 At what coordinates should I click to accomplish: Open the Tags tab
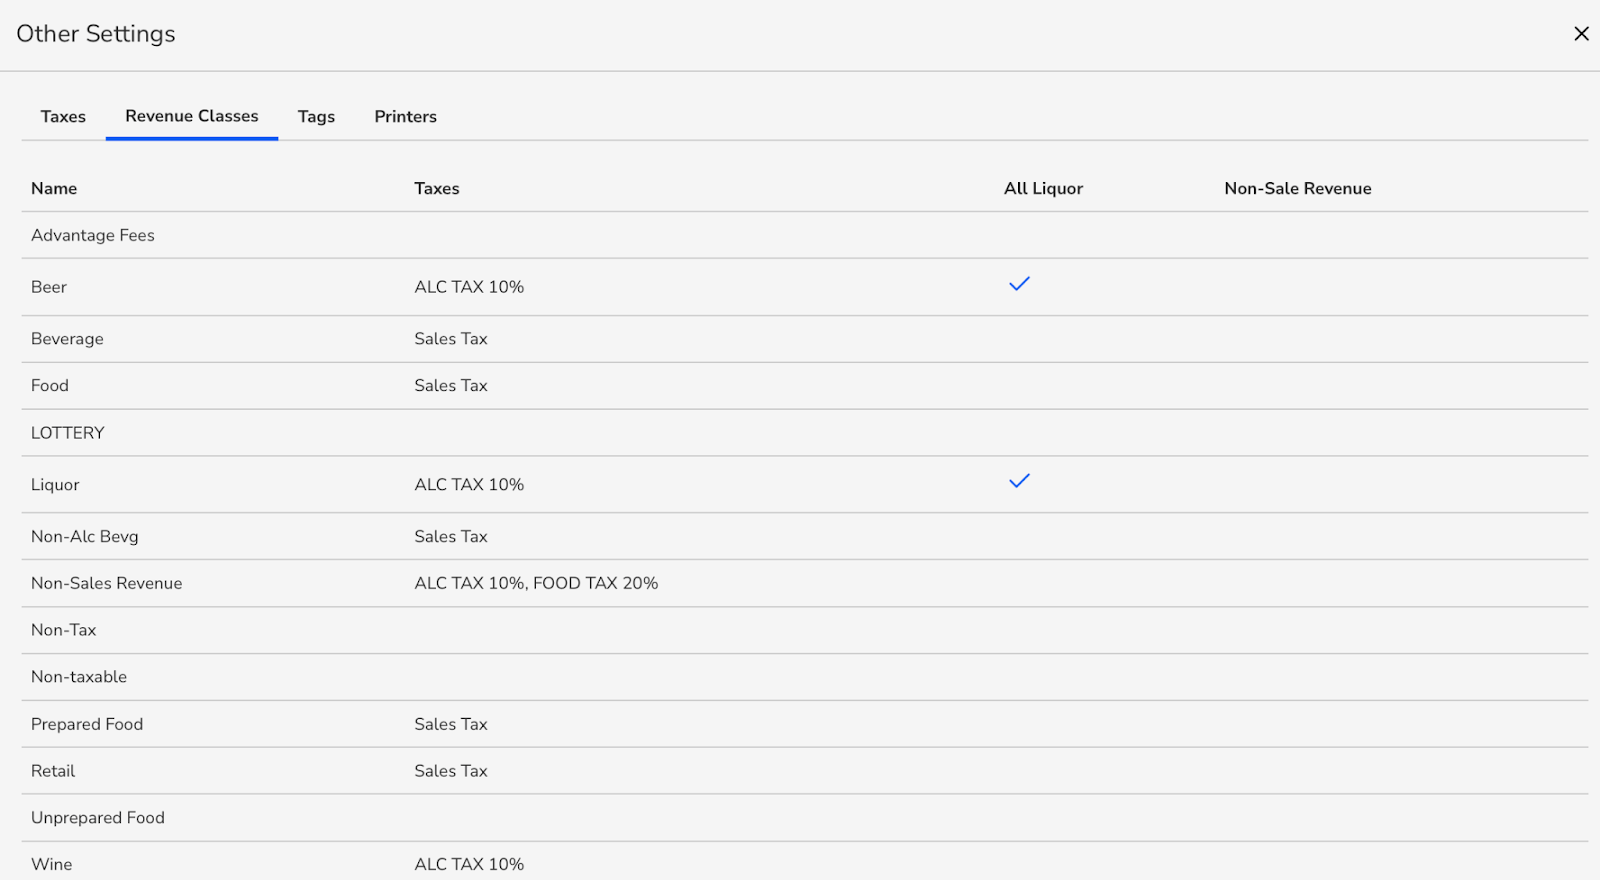coord(316,117)
